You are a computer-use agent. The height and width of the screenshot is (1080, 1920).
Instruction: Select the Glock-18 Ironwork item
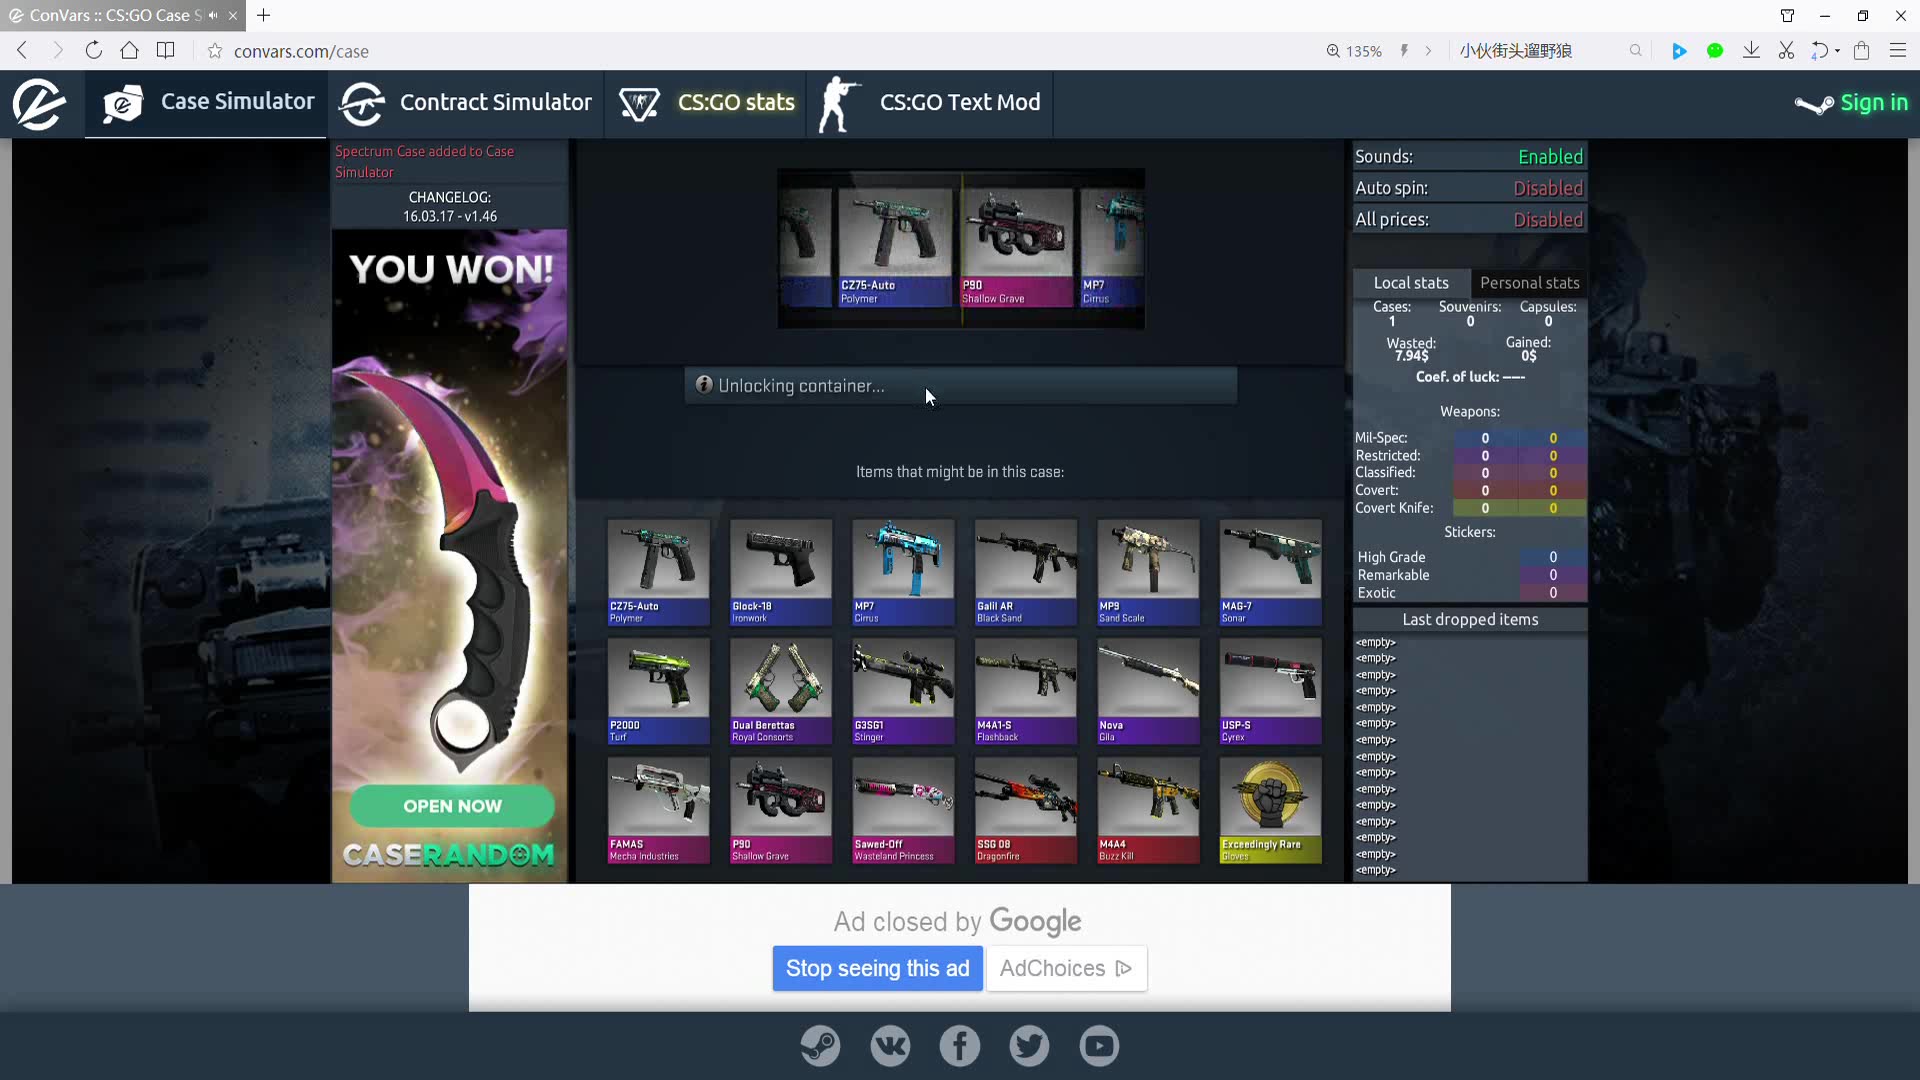tap(781, 572)
